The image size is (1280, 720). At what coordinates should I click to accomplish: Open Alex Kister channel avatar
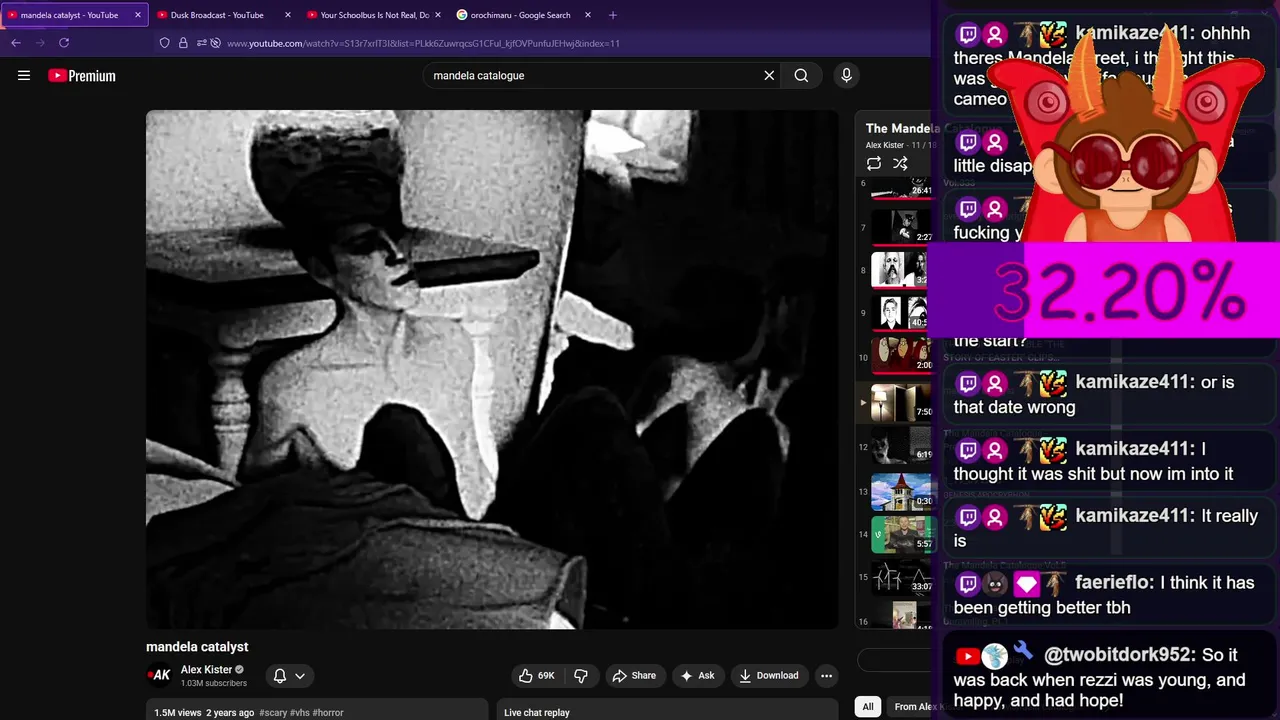160,675
